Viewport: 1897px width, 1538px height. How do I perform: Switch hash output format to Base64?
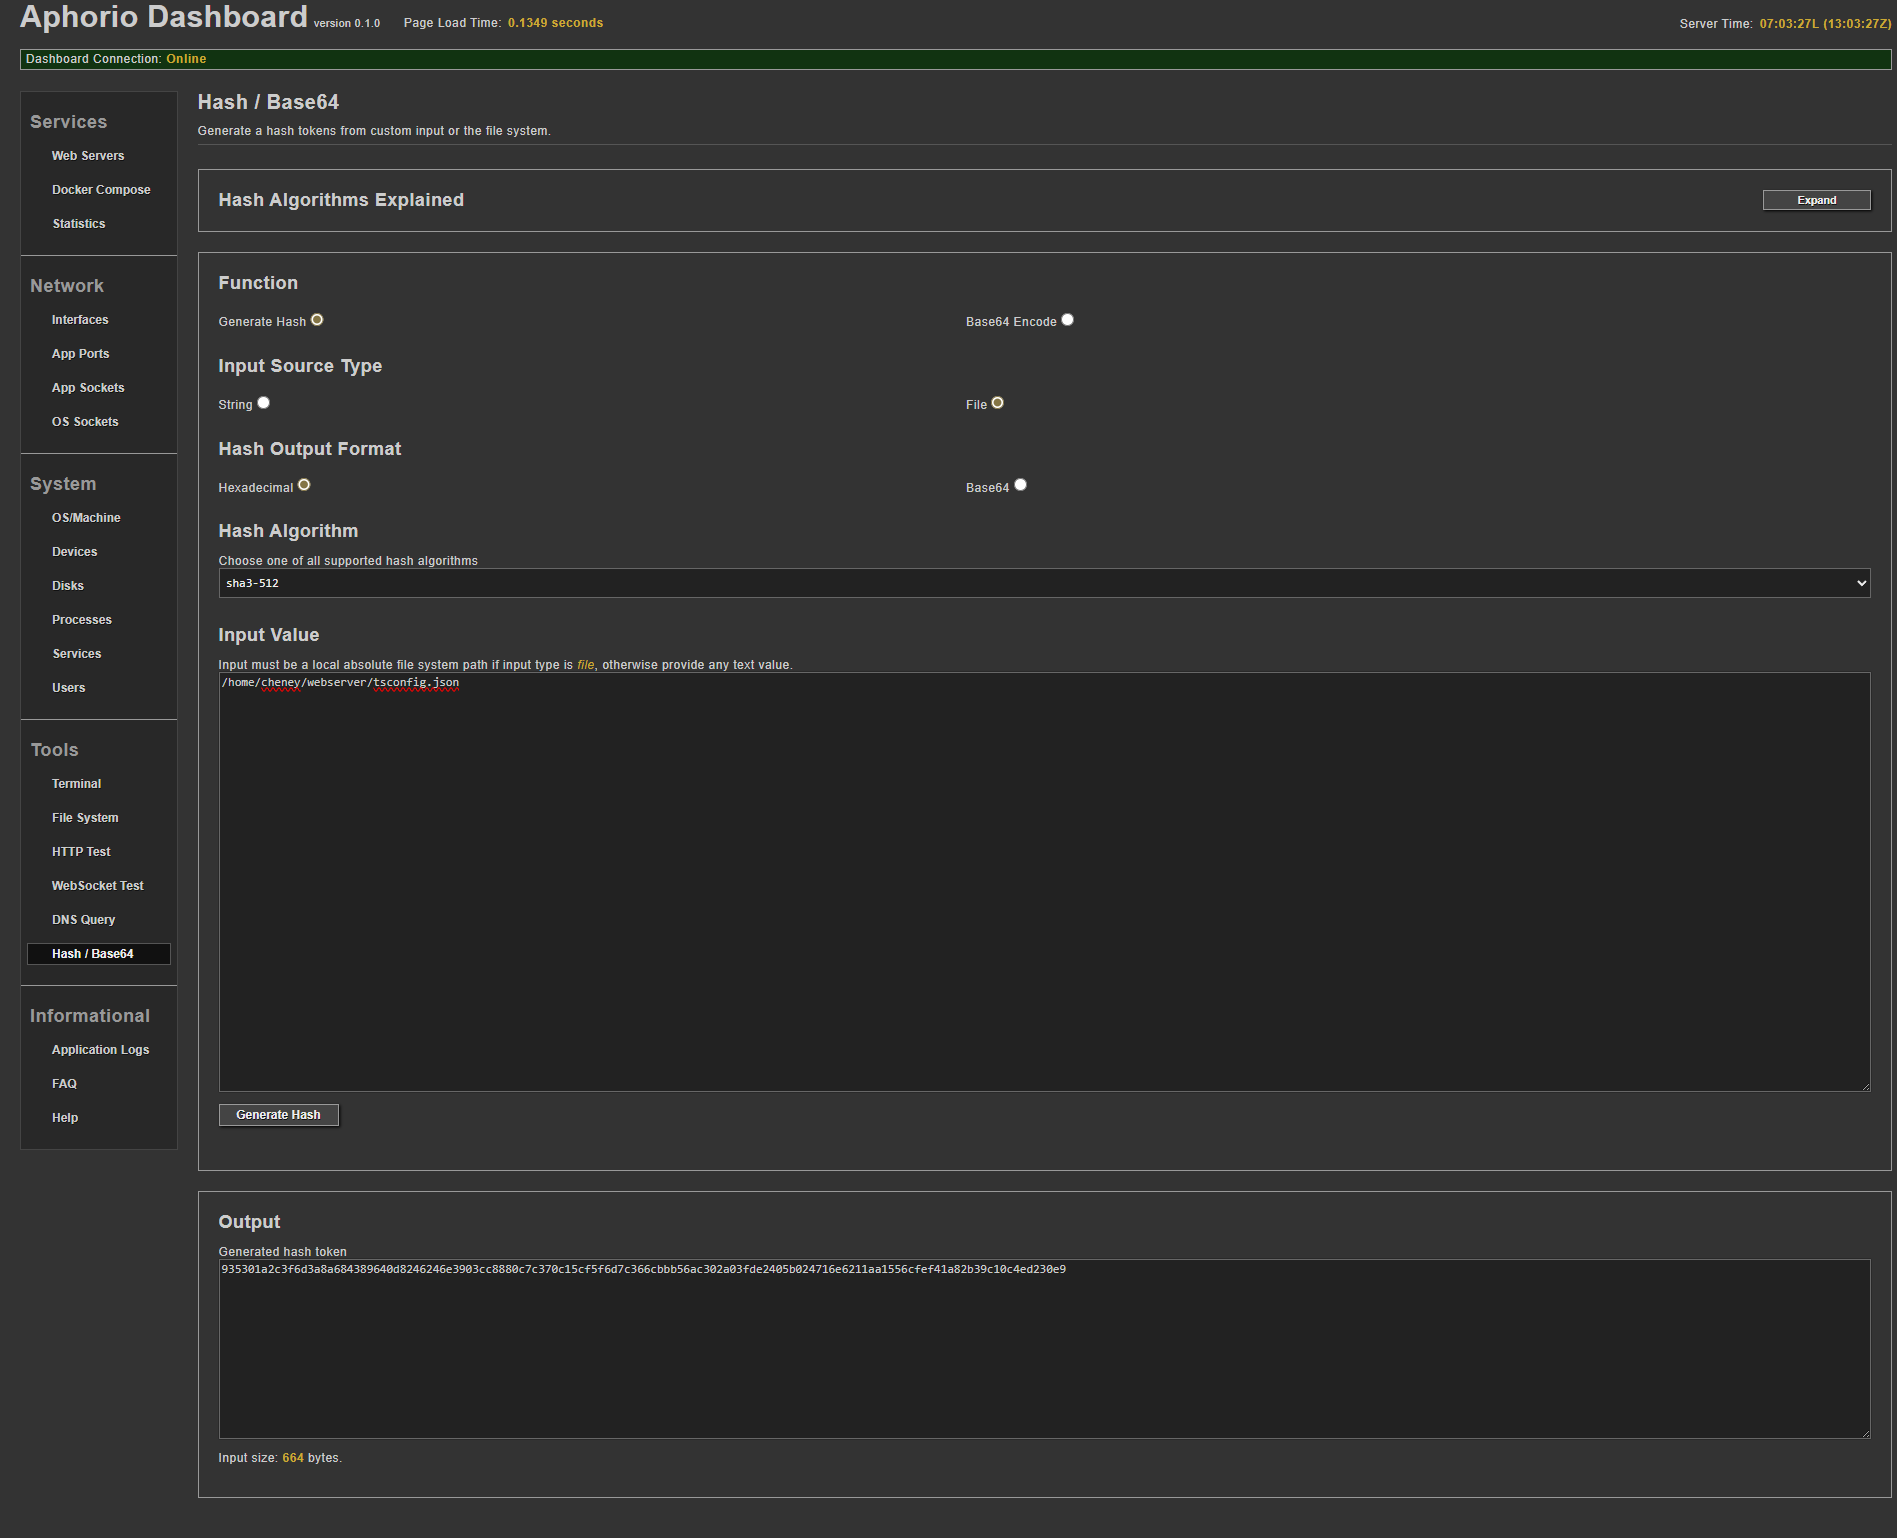click(x=1020, y=485)
